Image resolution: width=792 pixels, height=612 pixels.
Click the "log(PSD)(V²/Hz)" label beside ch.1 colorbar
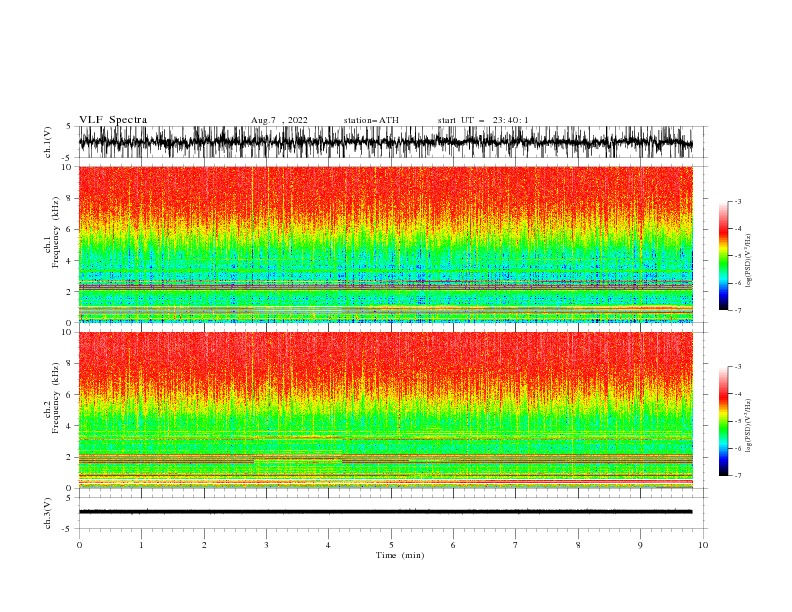748,261
